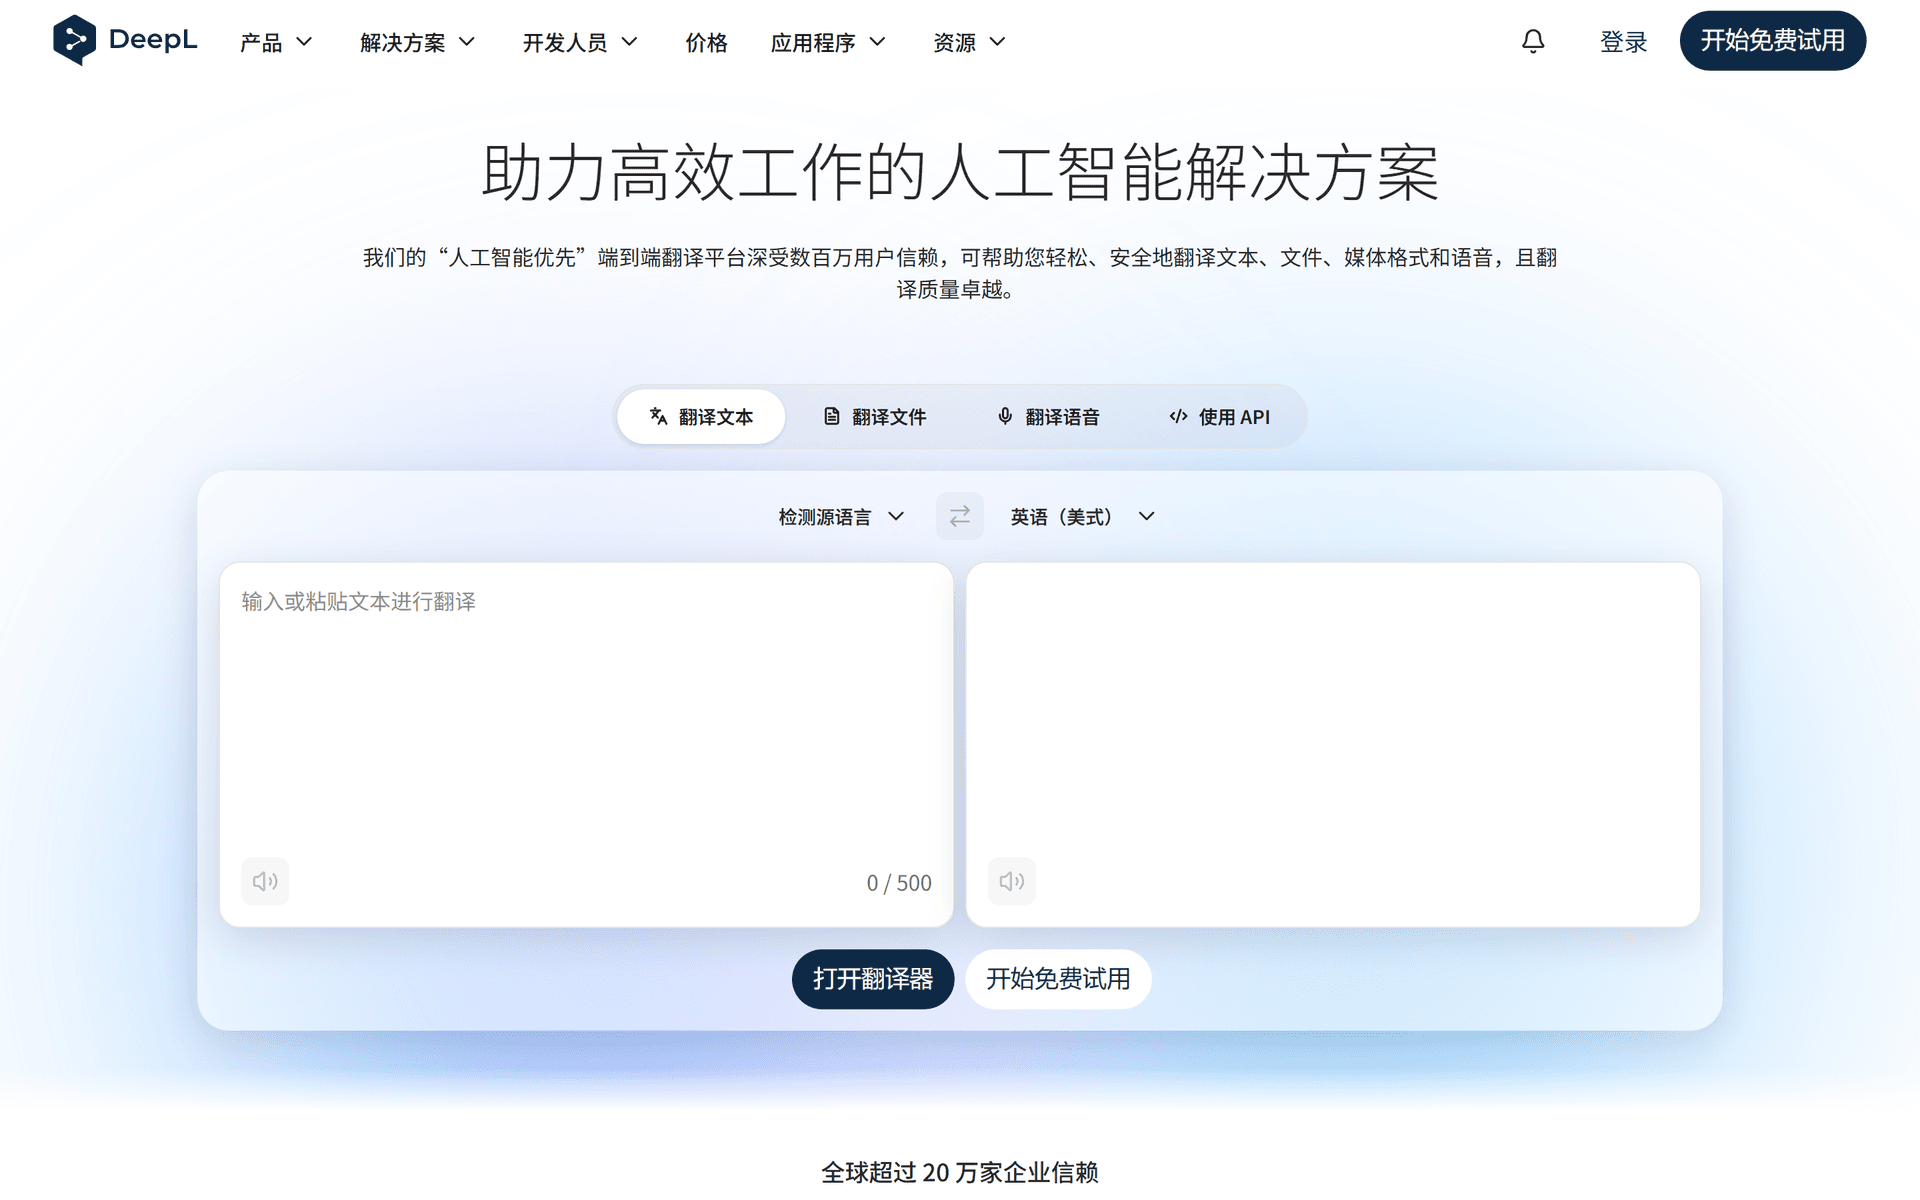Open the 使用 API tab

click(x=1219, y=417)
